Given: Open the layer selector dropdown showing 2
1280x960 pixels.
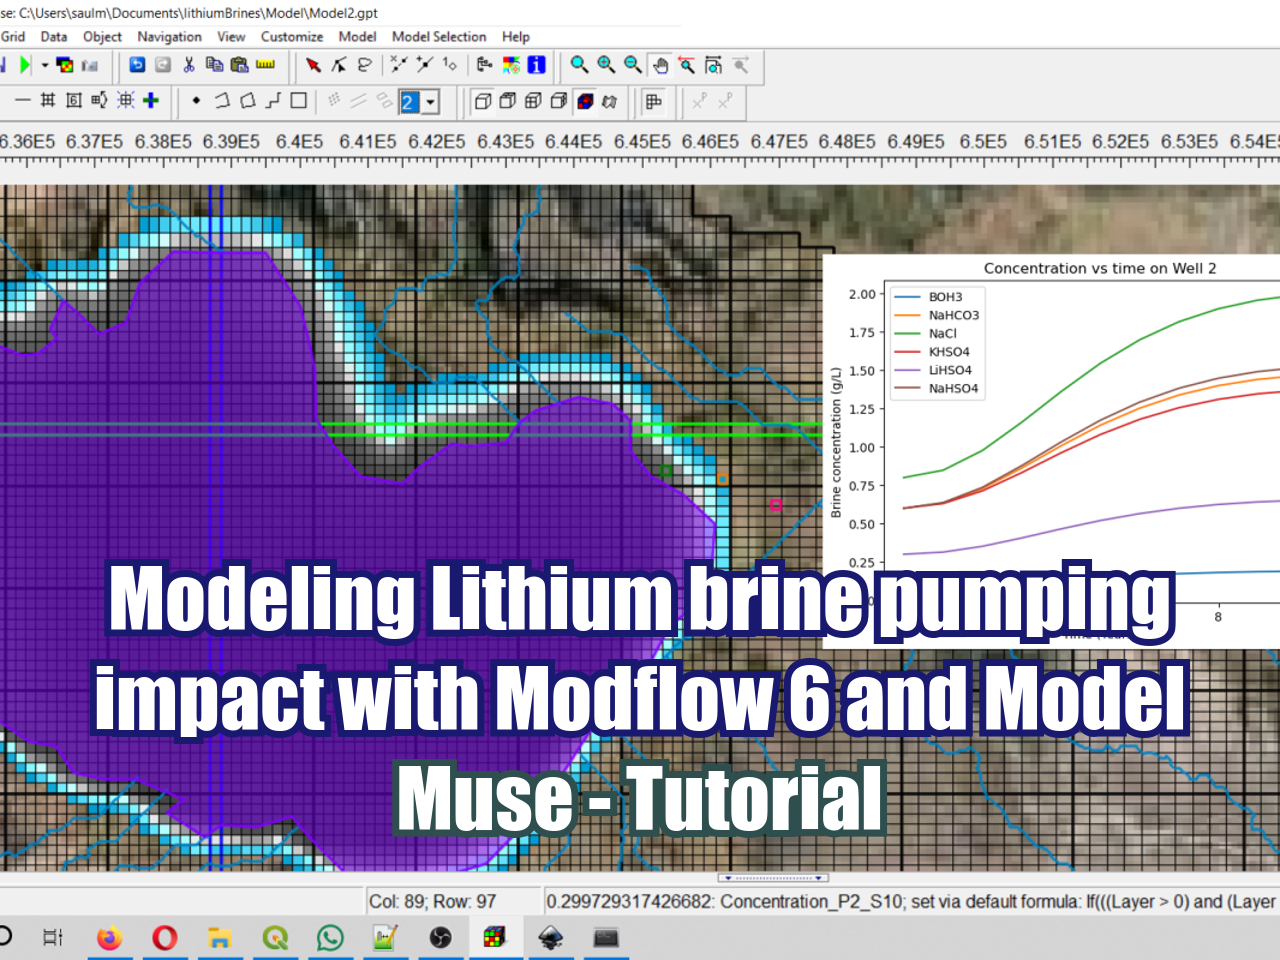Looking at the screenshot, I should [x=430, y=100].
